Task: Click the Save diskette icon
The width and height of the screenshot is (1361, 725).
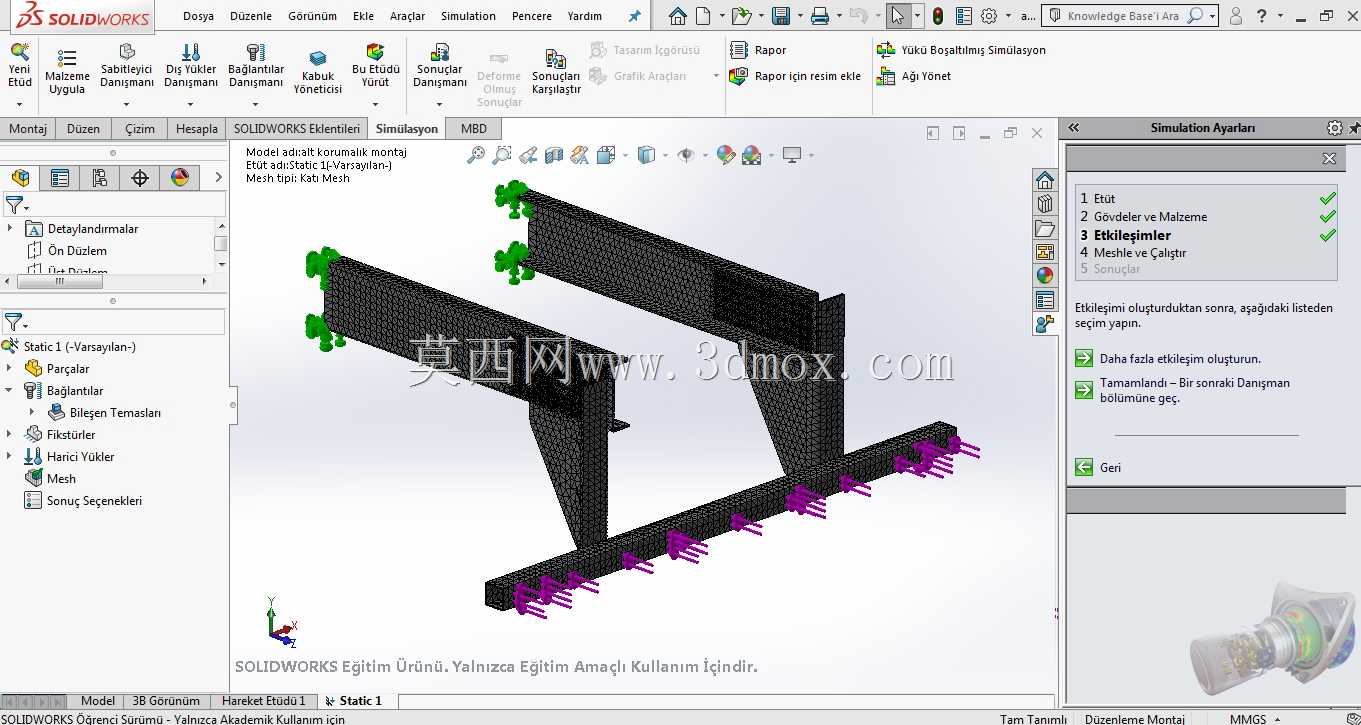Action: pos(780,16)
